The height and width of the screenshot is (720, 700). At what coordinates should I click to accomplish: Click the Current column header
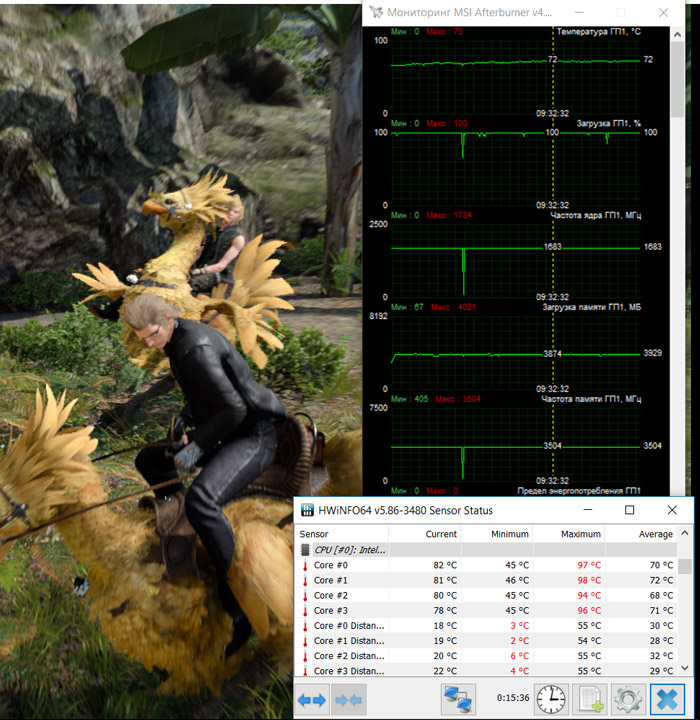440,534
